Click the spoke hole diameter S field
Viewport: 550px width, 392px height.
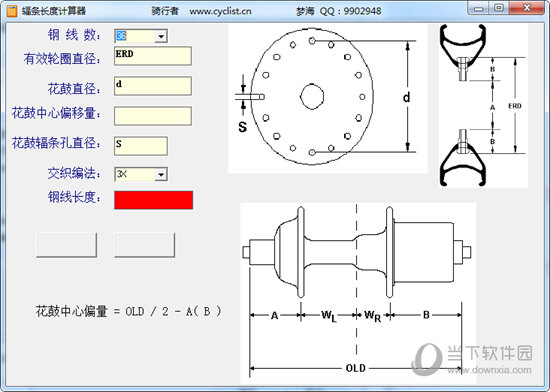click(141, 146)
